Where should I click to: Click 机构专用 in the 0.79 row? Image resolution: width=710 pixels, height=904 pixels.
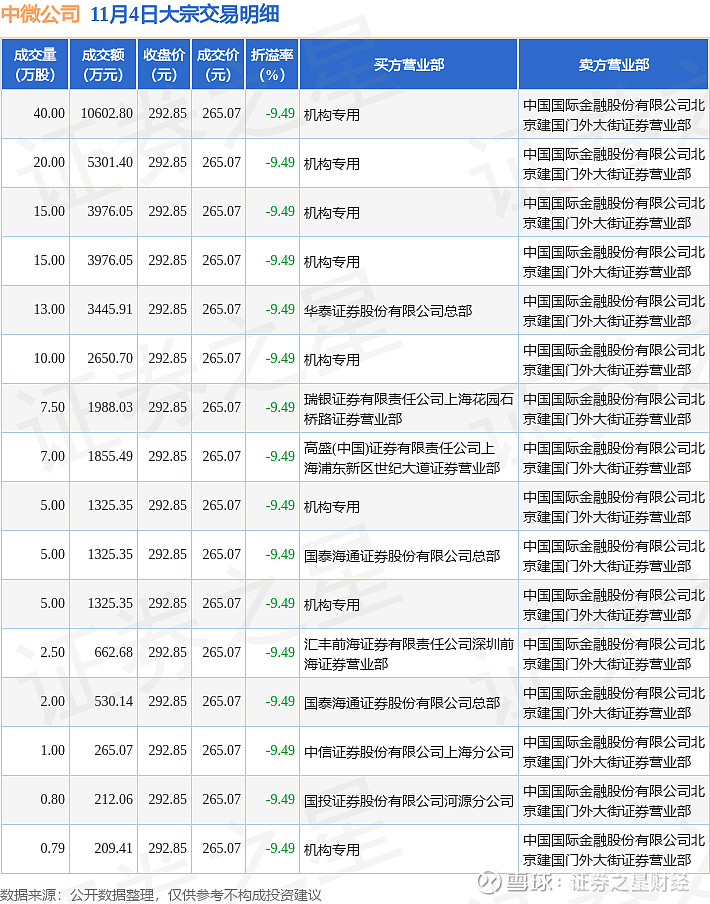tap(332, 850)
